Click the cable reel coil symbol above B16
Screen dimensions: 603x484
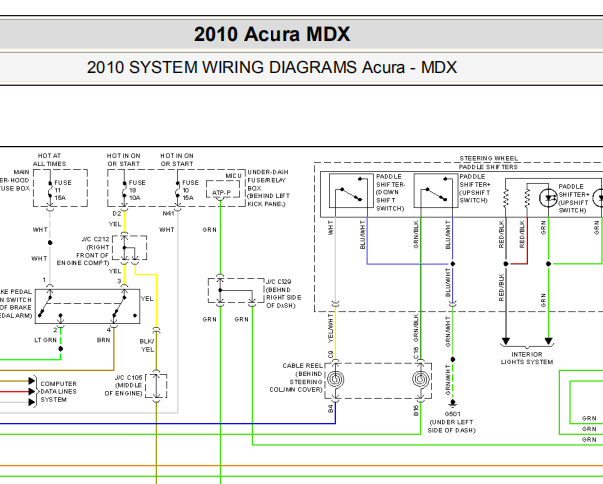(421, 380)
